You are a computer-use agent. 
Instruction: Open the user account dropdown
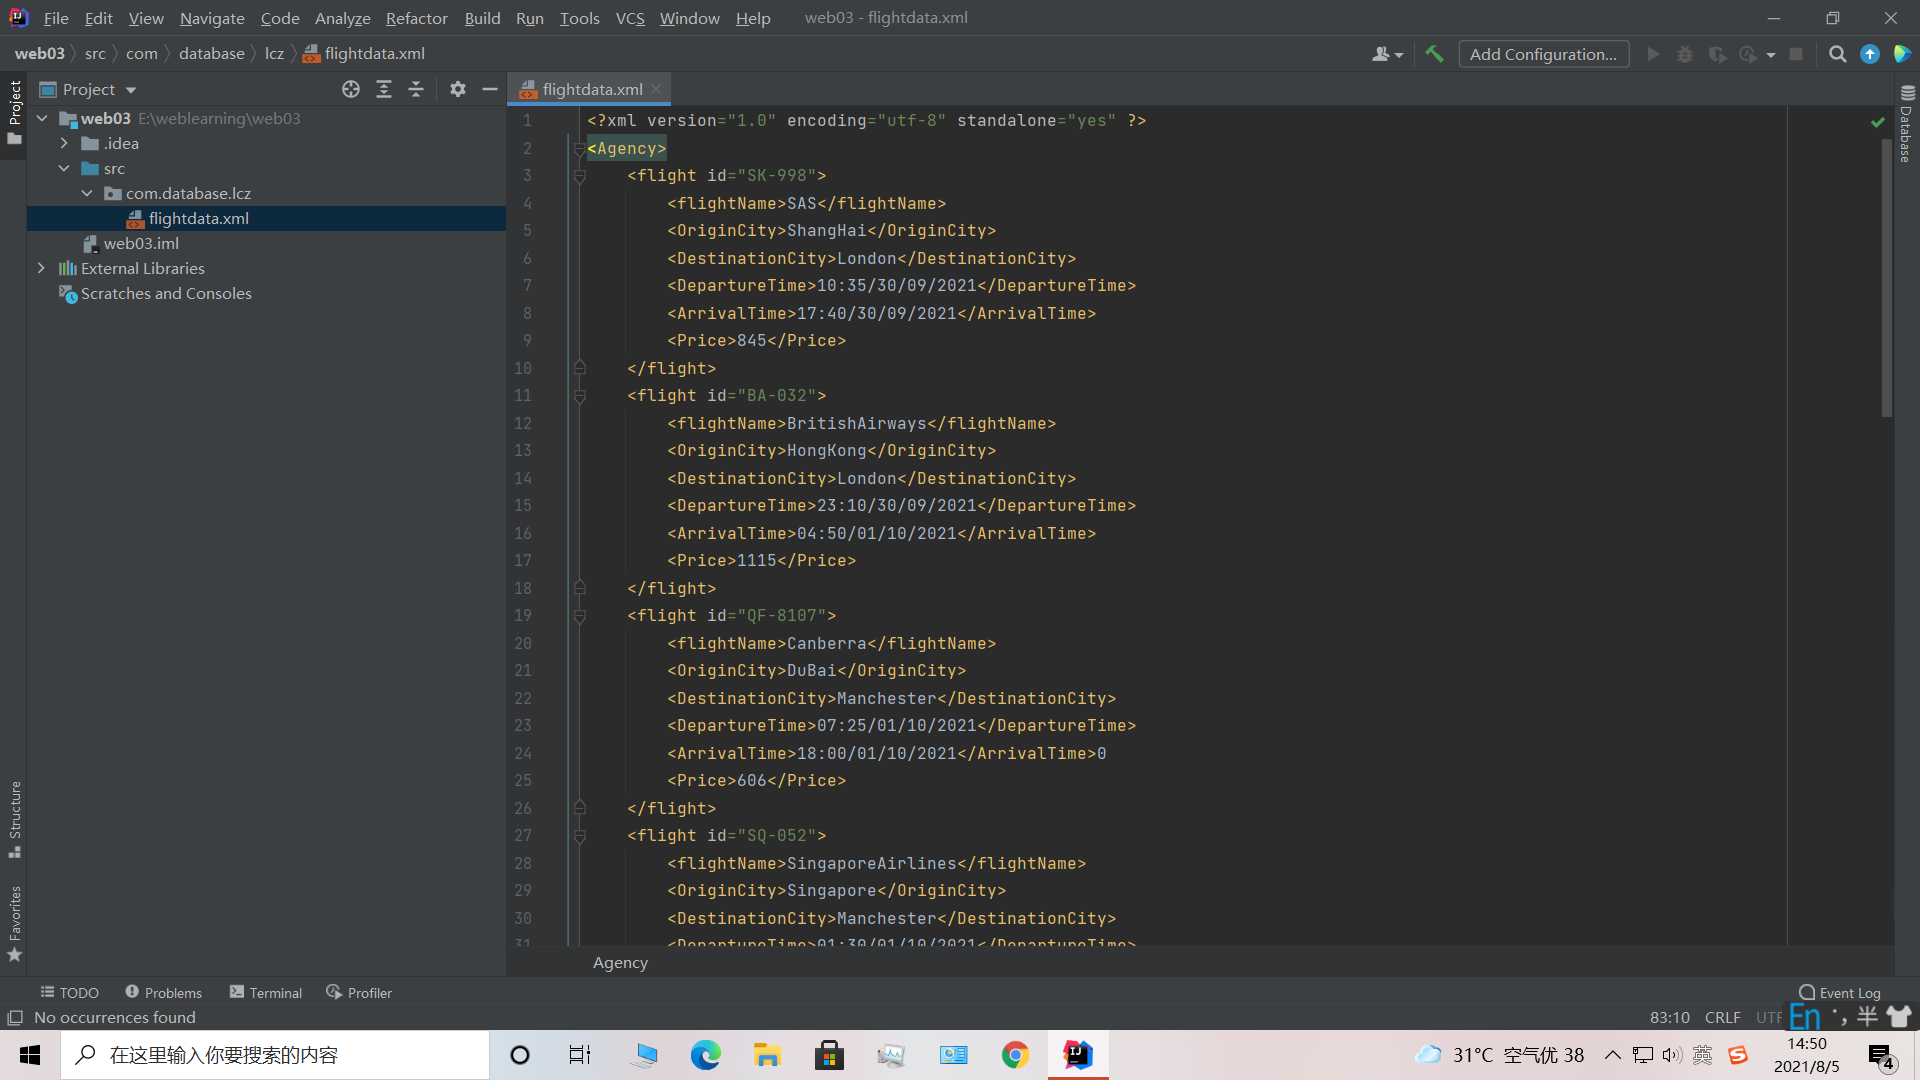point(1387,54)
